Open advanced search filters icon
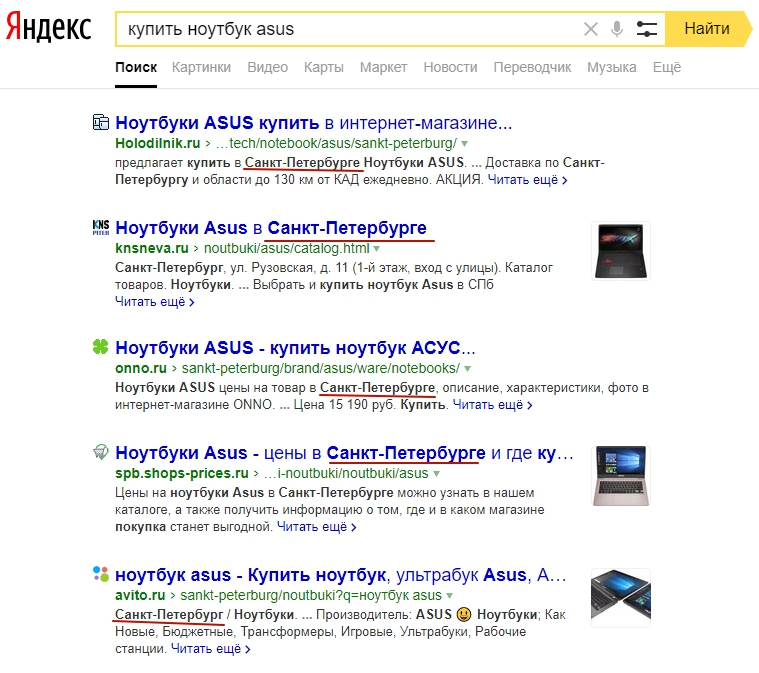The height and width of the screenshot is (673, 759). click(646, 29)
